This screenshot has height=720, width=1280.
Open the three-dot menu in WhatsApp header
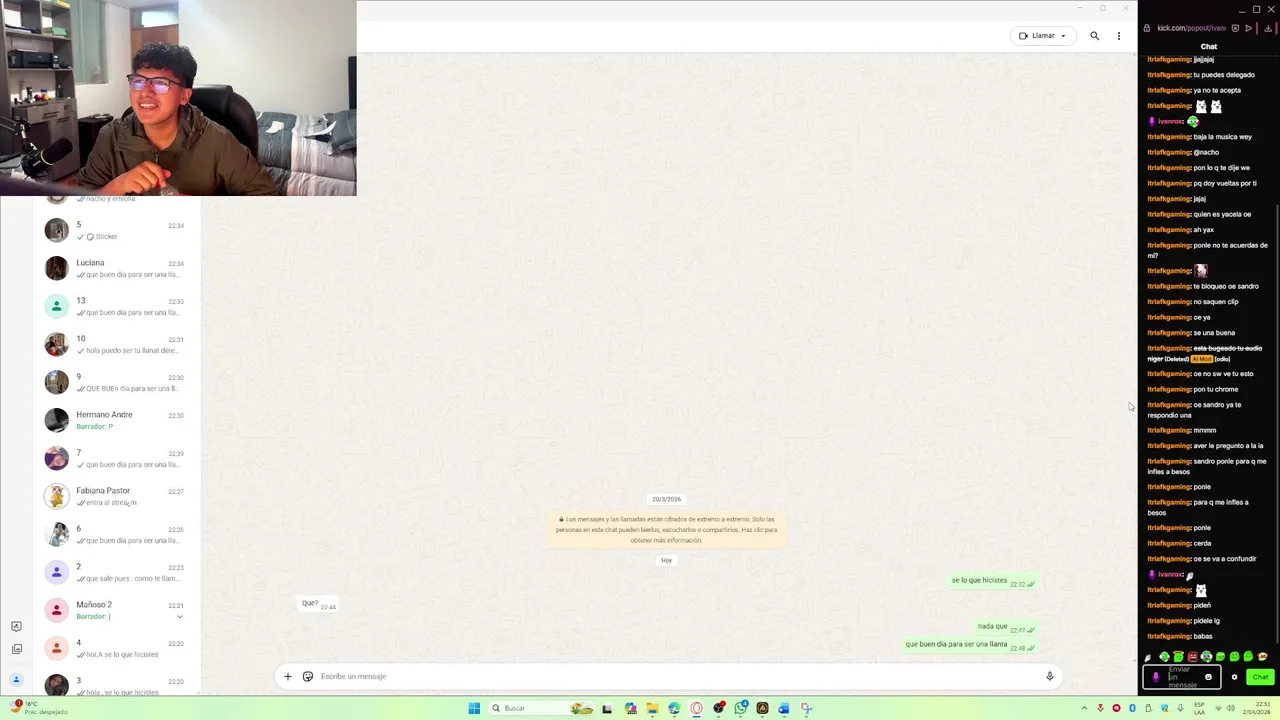pos(1119,36)
